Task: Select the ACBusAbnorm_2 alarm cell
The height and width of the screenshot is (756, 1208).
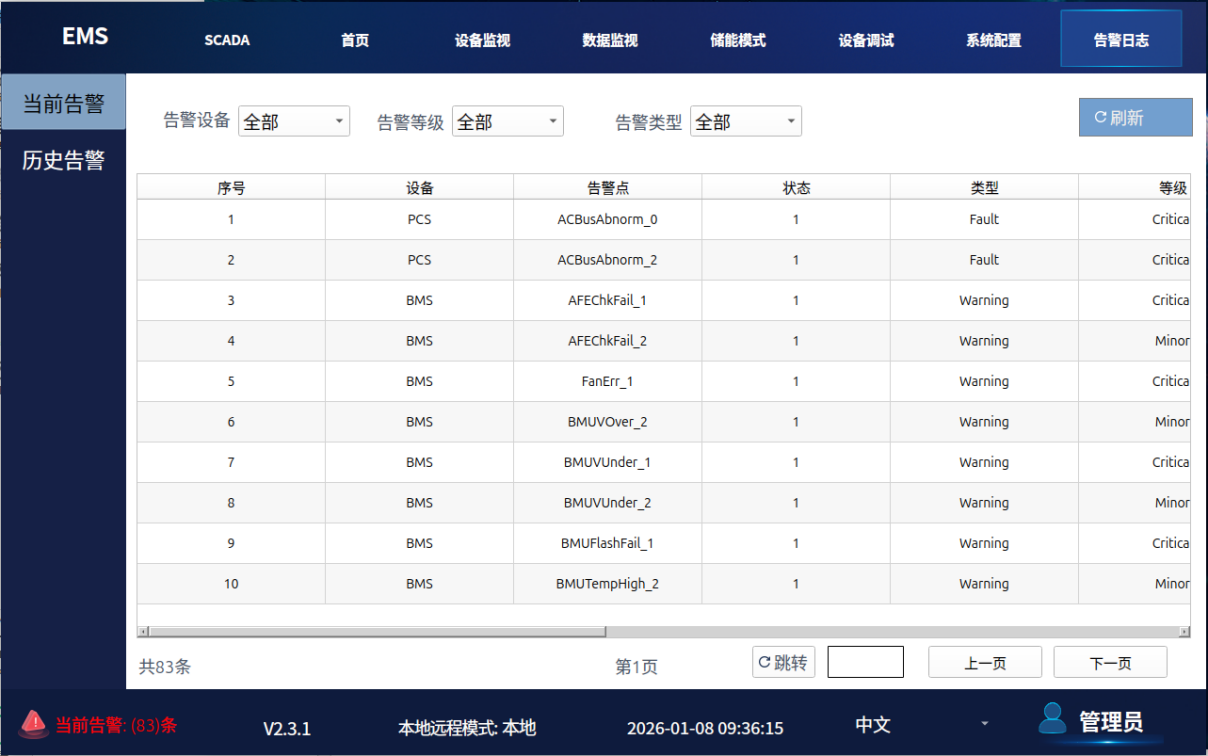Action: [x=608, y=260]
